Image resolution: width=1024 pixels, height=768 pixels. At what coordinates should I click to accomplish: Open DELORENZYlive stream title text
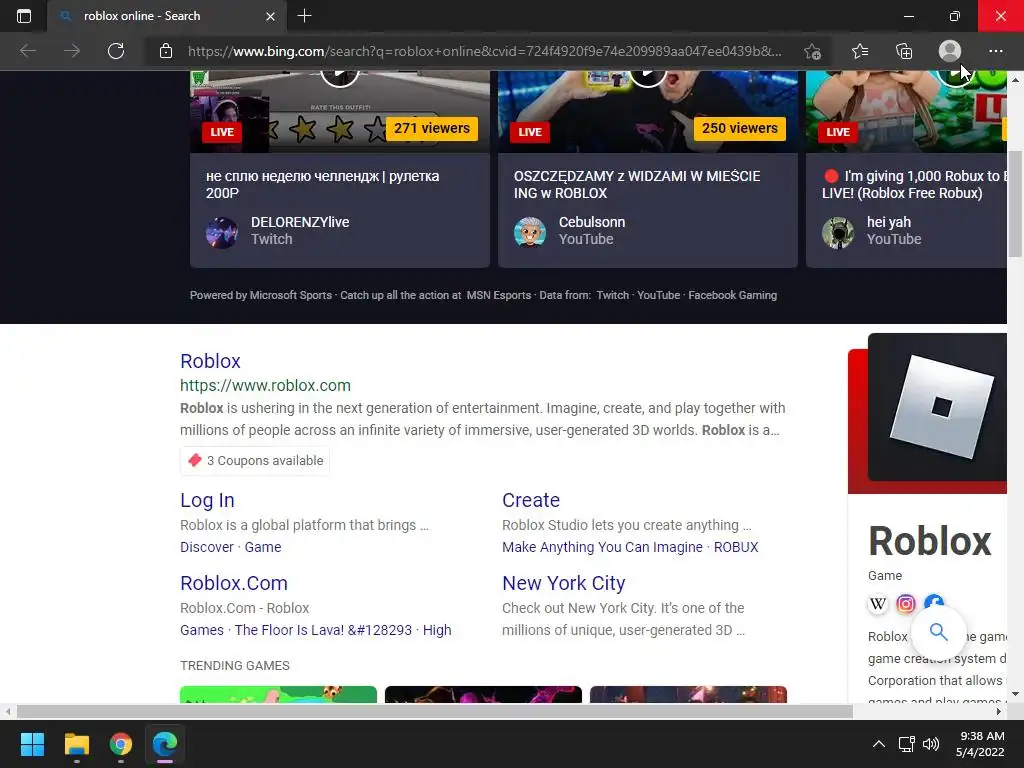coord(323,184)
